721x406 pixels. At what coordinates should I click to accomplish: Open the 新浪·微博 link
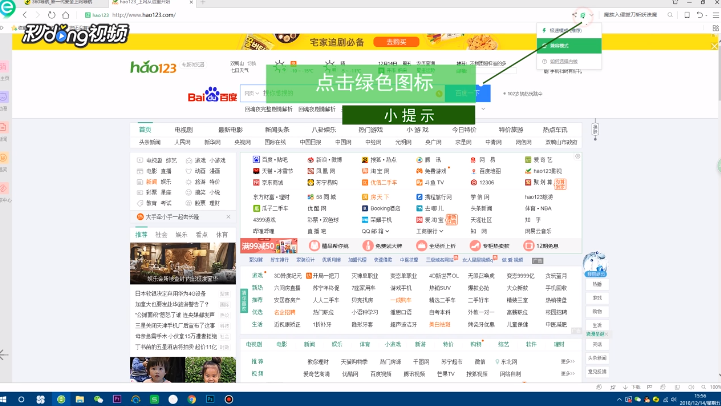[325, 160]
